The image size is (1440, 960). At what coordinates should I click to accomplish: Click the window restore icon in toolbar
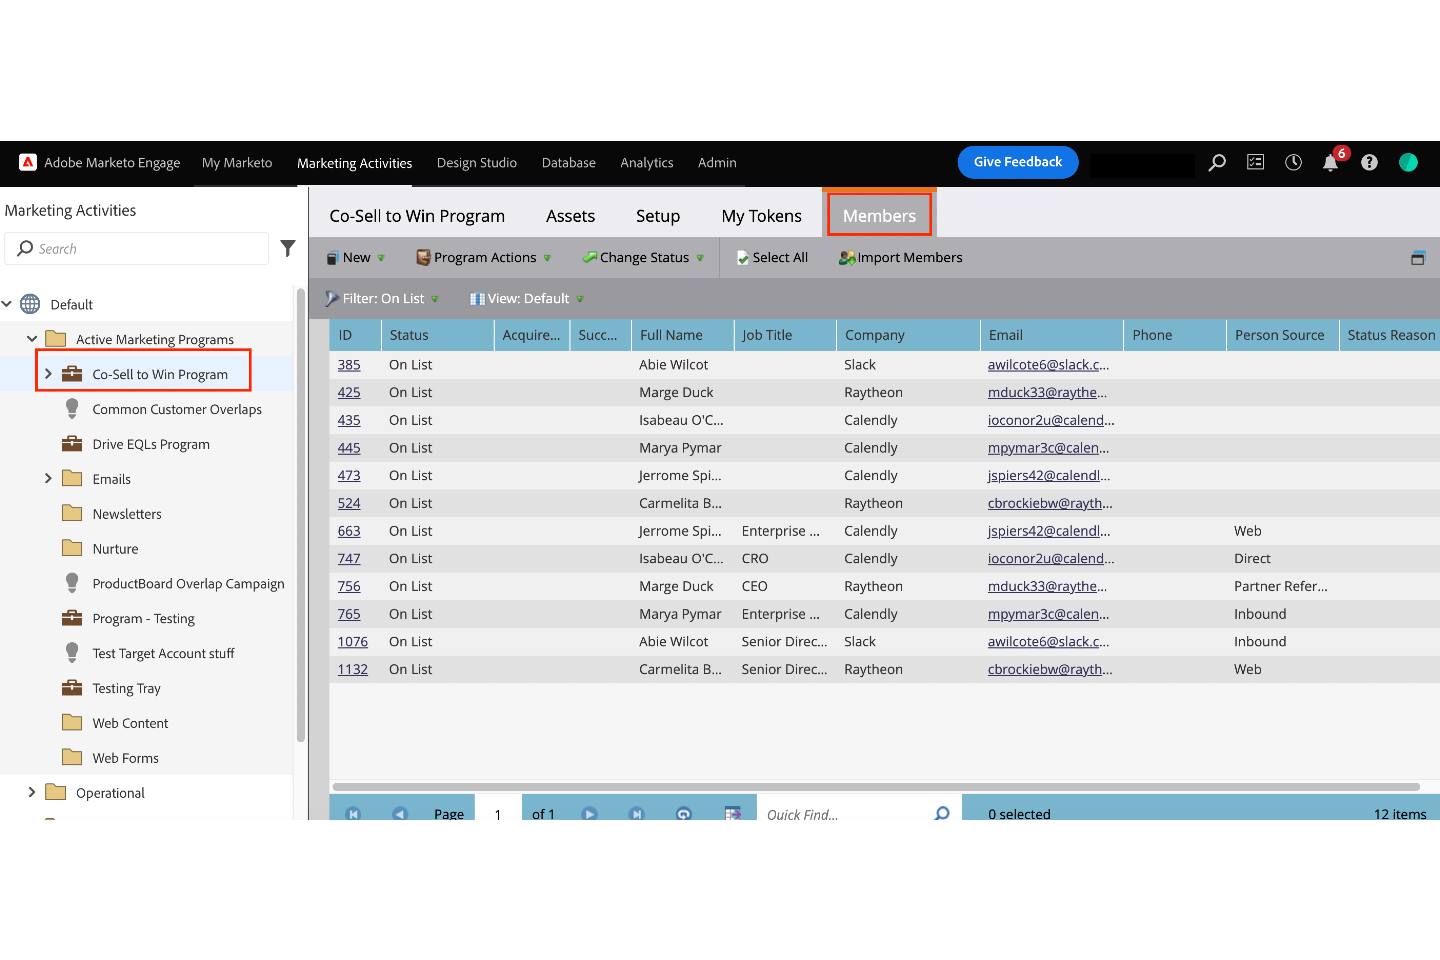(x=1417, y=258)
